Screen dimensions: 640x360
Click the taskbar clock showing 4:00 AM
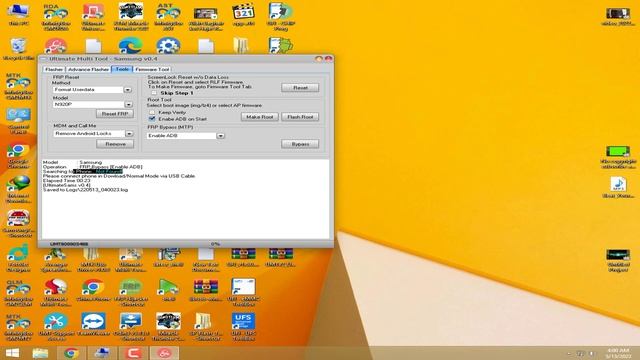click(618, 353)
